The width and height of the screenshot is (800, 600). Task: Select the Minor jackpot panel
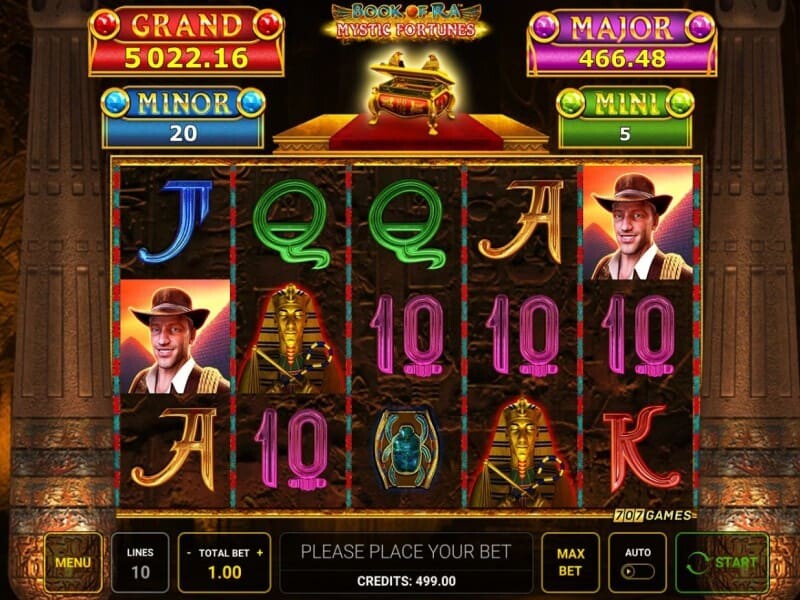point(183,118)
